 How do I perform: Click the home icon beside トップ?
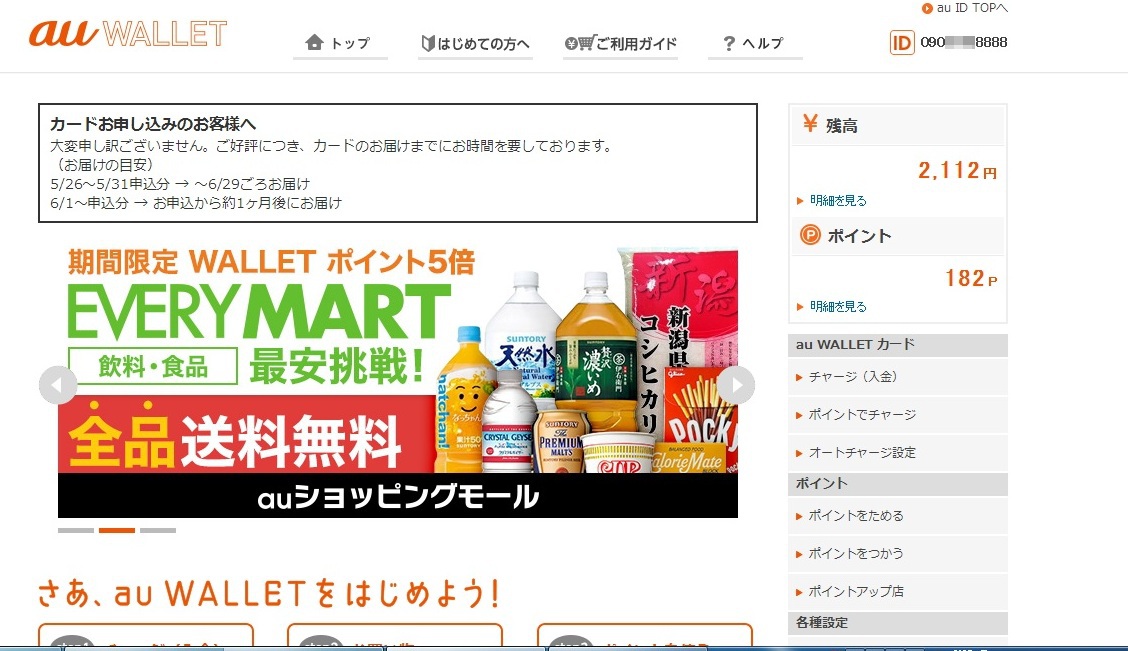point(314,42)
